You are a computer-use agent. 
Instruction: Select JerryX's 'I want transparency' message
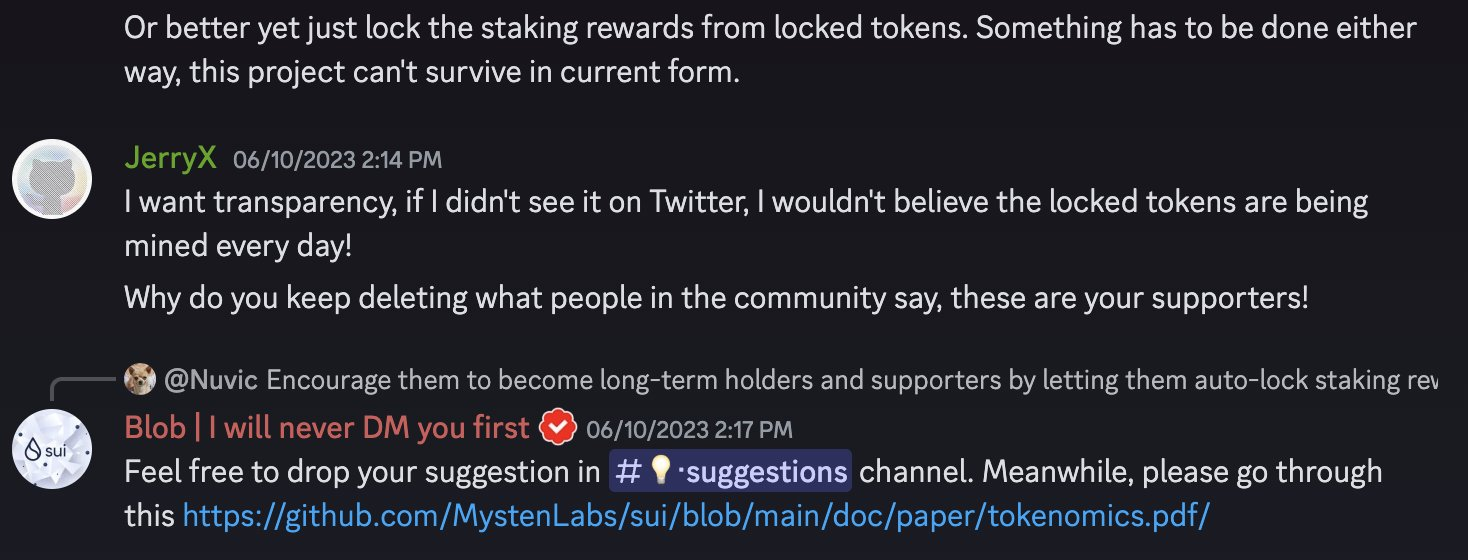click(x=746, y=223)
